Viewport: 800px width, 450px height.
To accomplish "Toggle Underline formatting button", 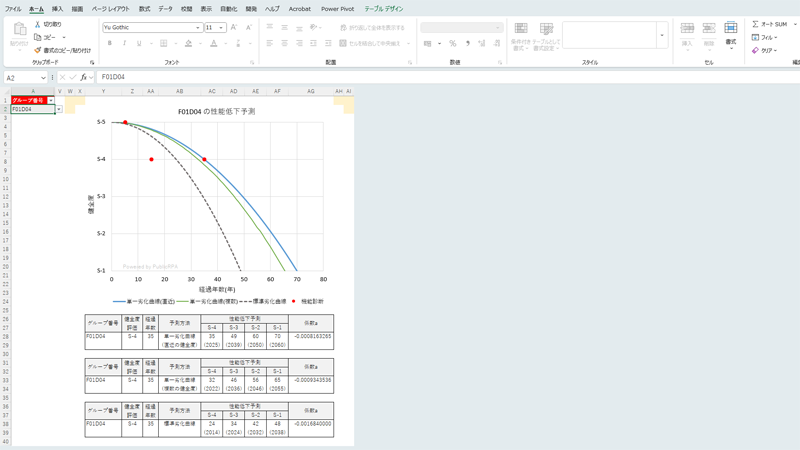I will (138, 44).
